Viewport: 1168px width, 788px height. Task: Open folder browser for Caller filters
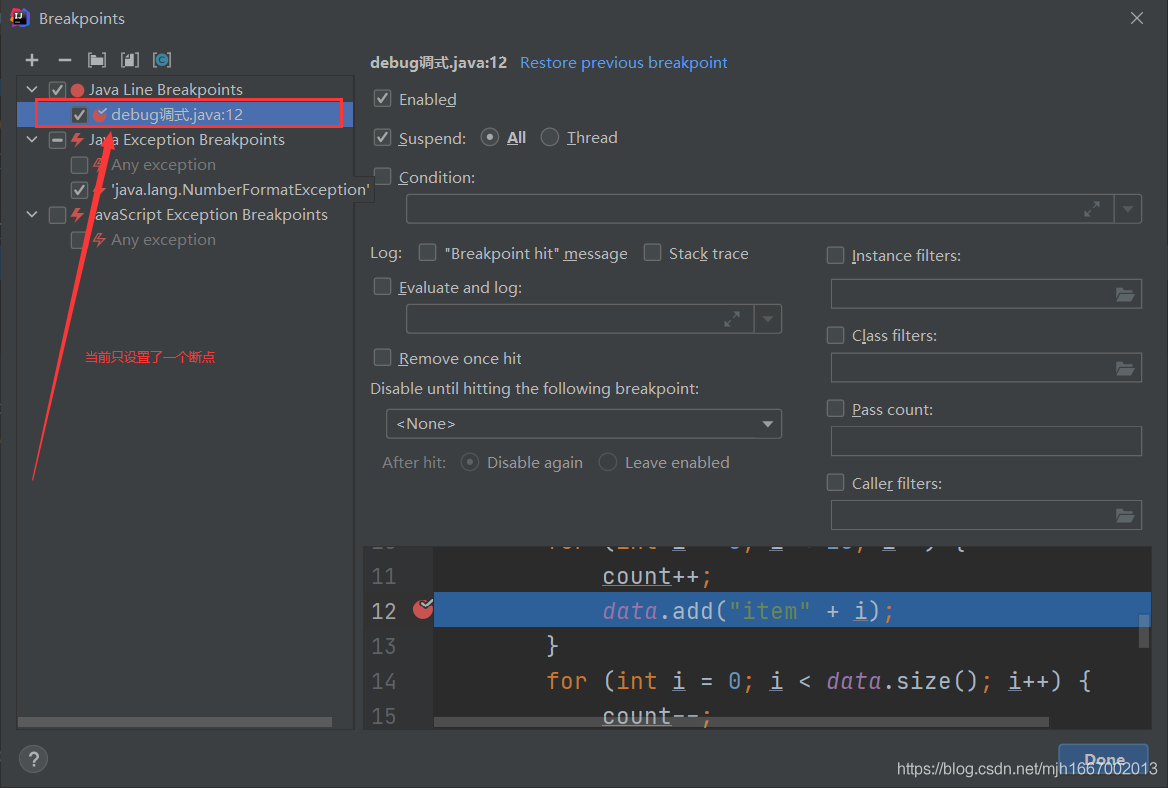click(1125, 515)
